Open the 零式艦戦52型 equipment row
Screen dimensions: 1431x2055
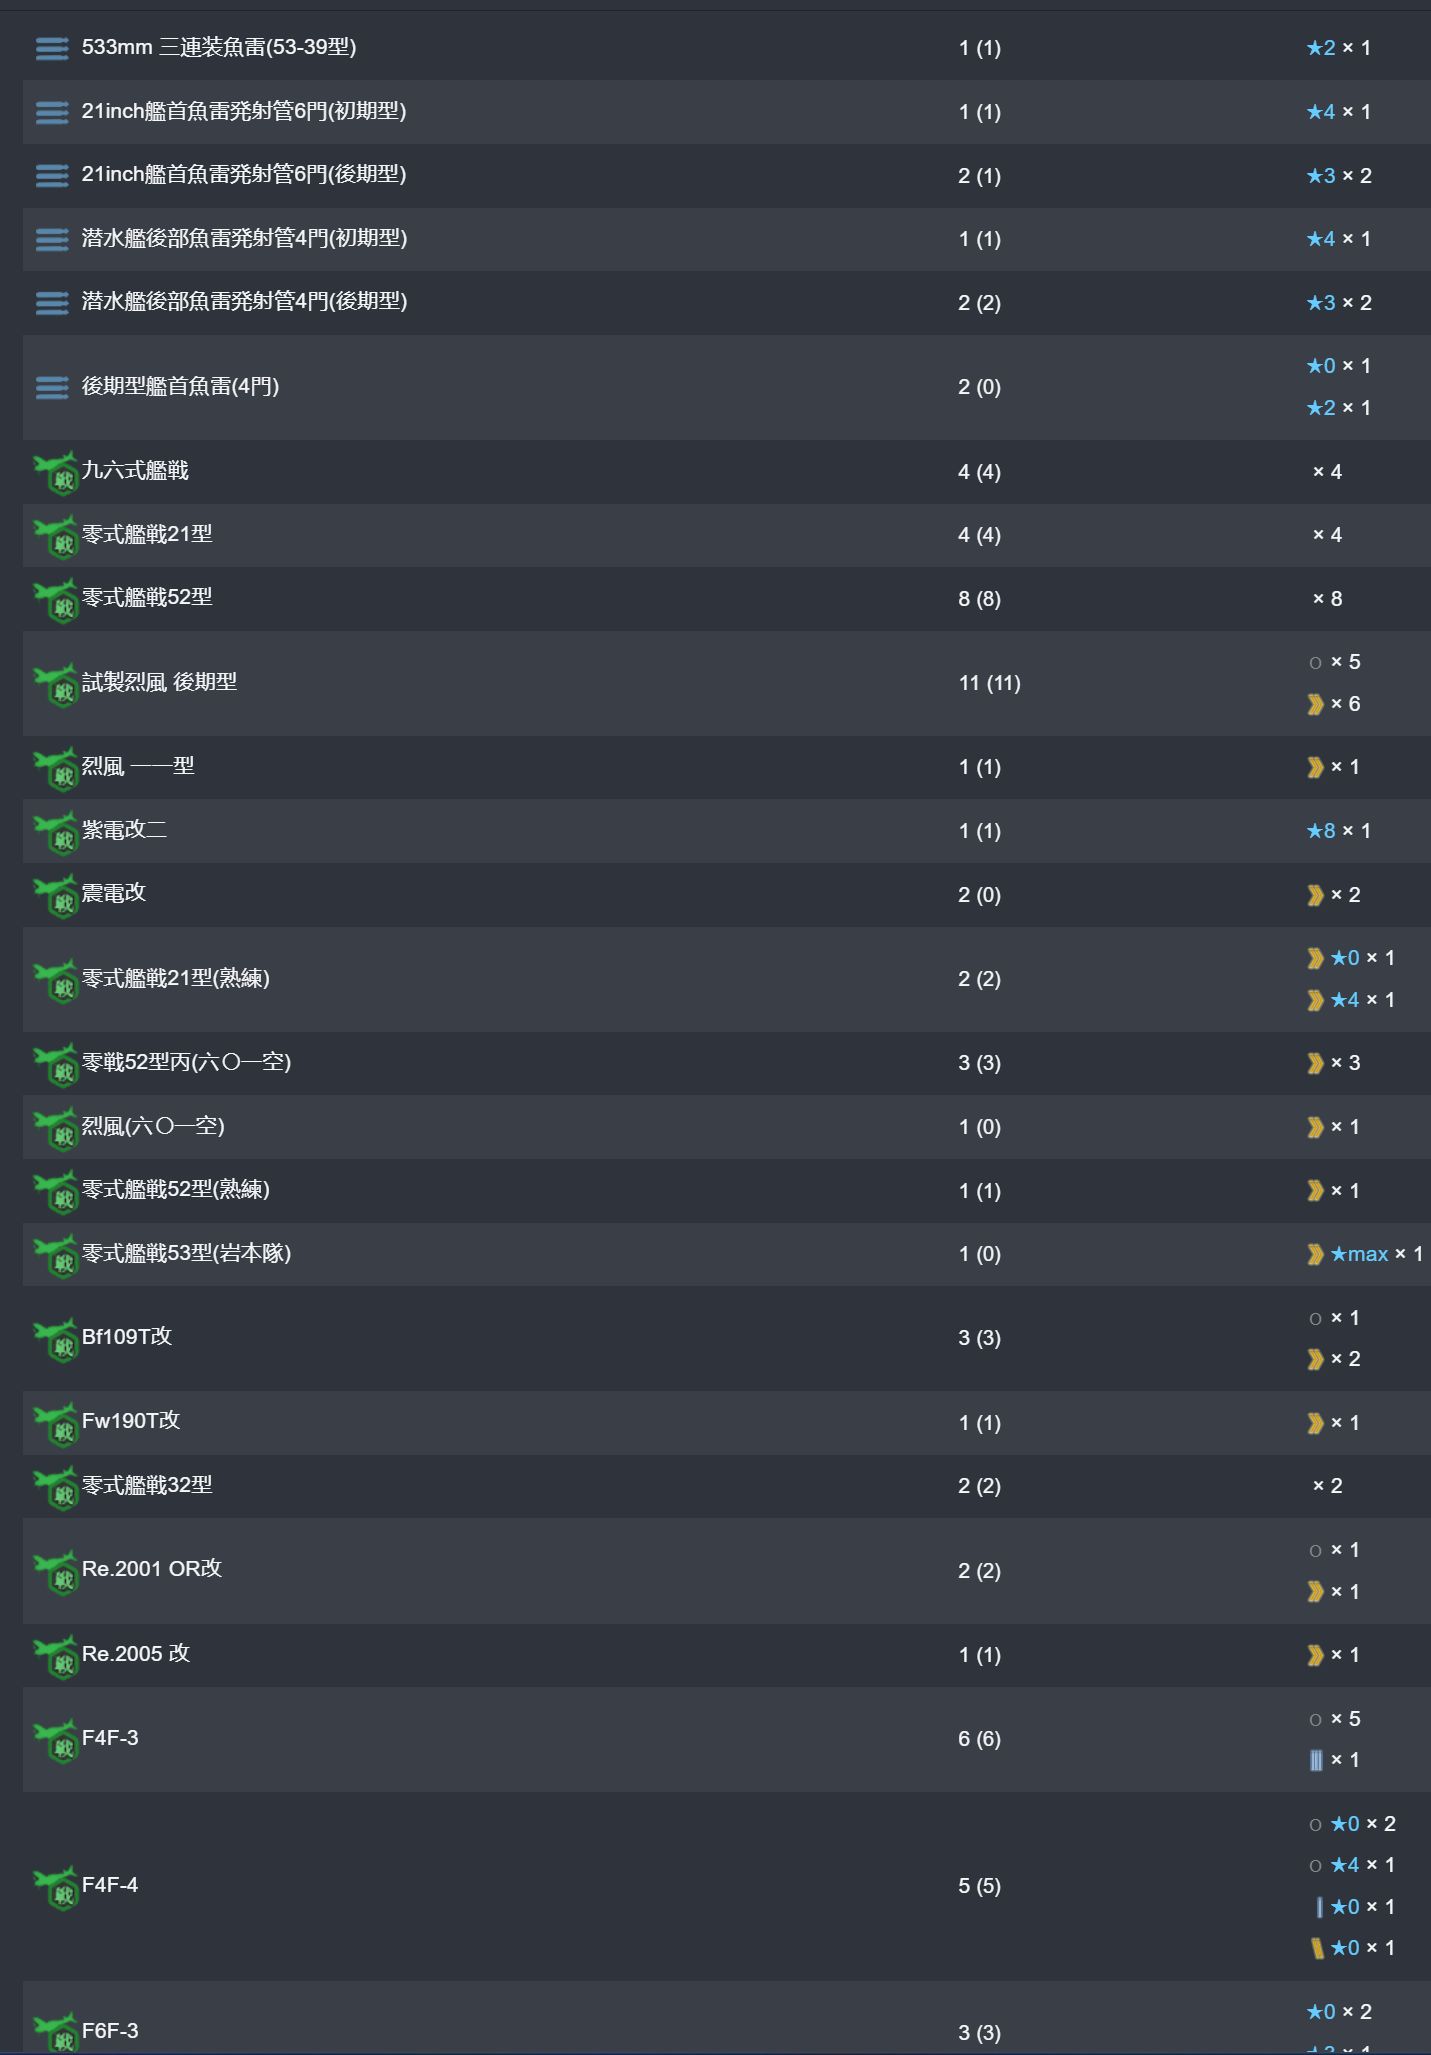[x=726, y=599]
